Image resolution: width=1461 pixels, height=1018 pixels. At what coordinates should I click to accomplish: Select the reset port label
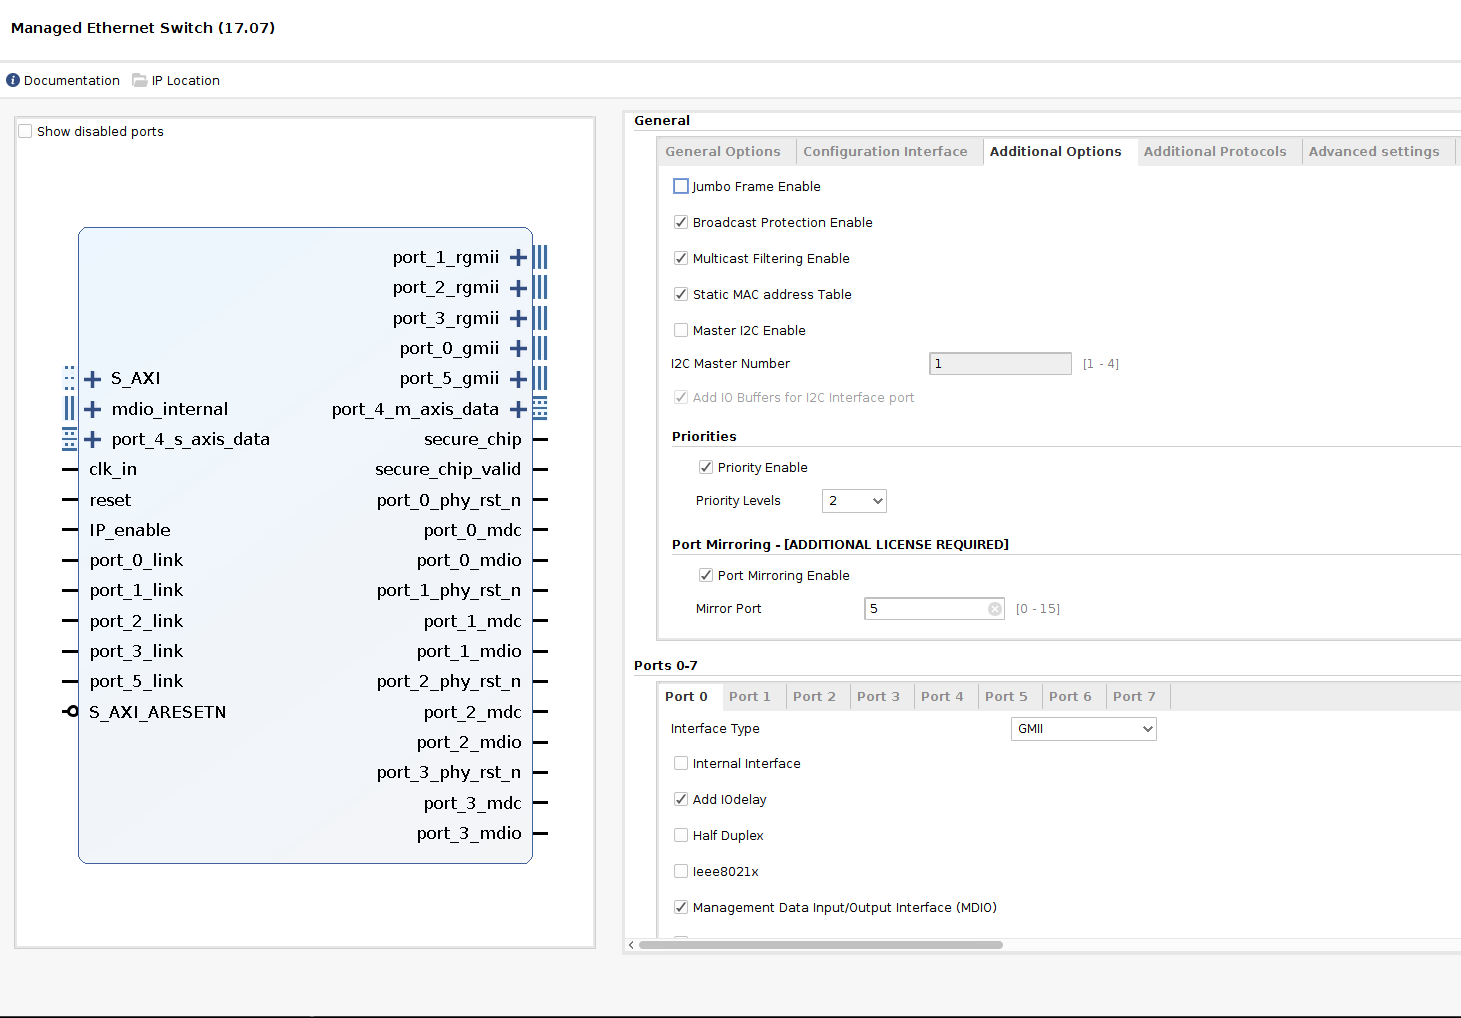click(110, 500)
